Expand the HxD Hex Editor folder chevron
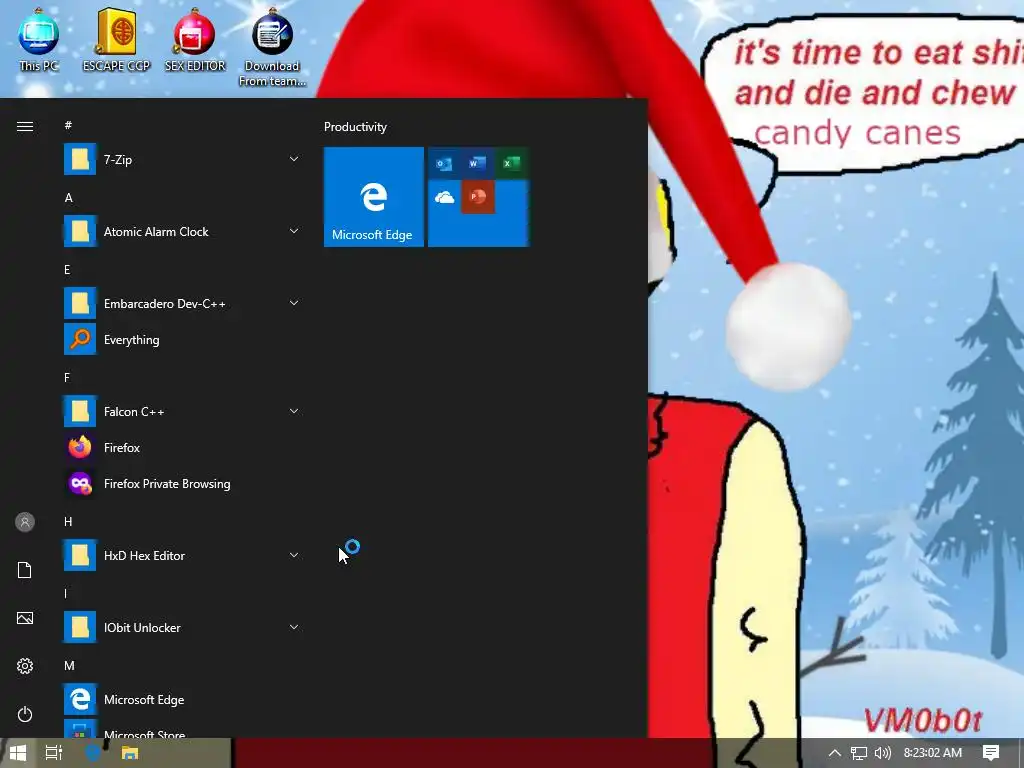The width and height of the screenshot is (1024, 768). coord(294,555)
